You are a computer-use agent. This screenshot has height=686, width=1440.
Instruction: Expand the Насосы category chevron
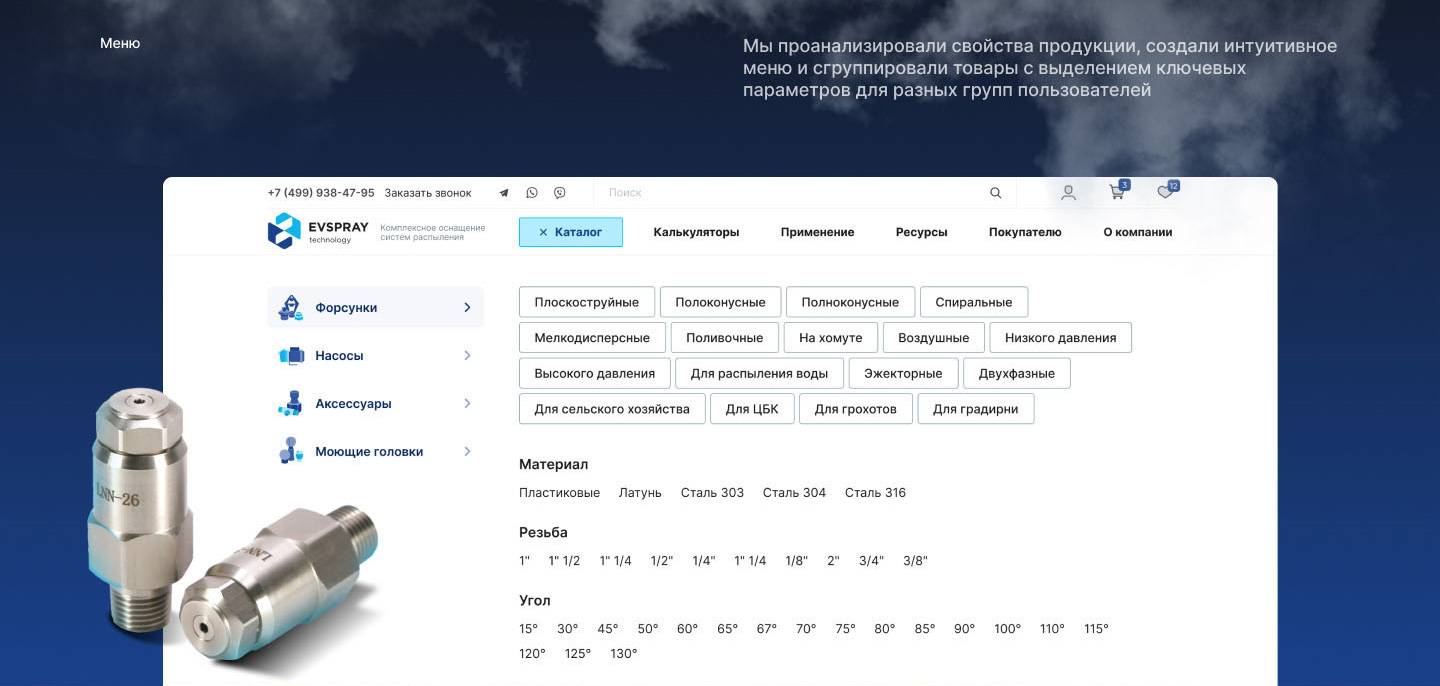(x=466, y=355)
